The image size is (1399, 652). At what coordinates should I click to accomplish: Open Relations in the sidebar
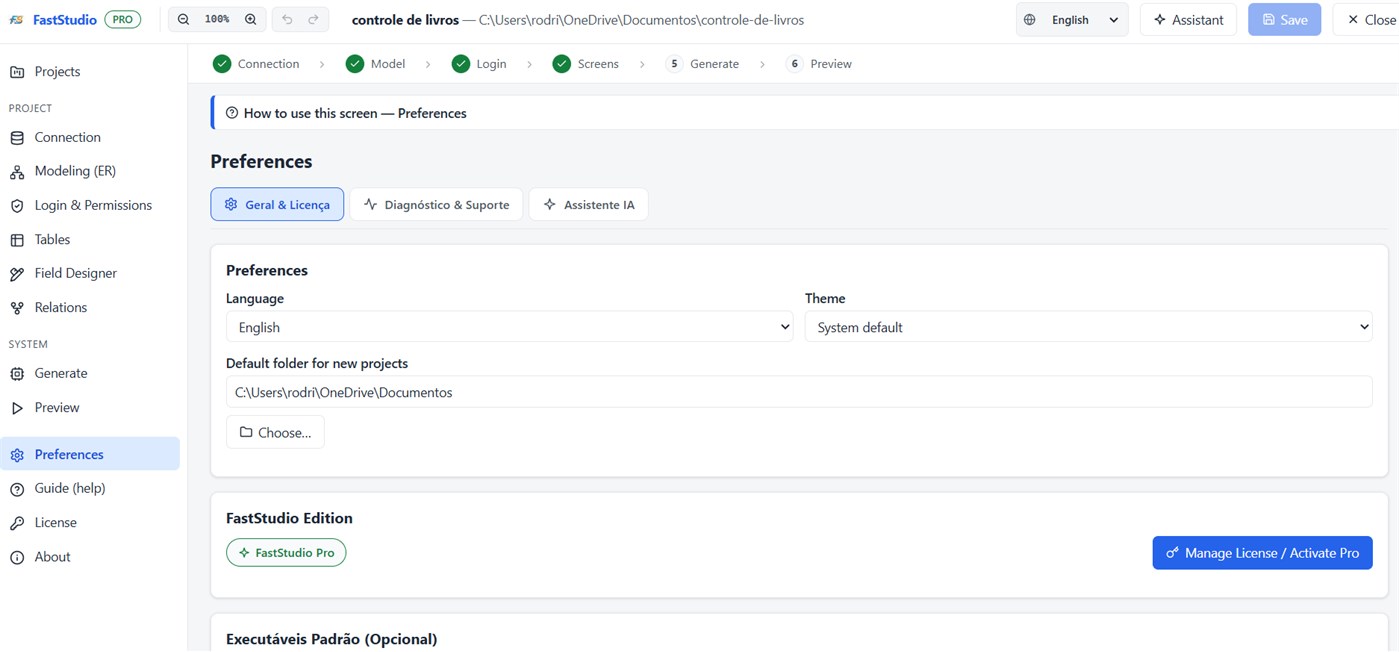point(90,307)
